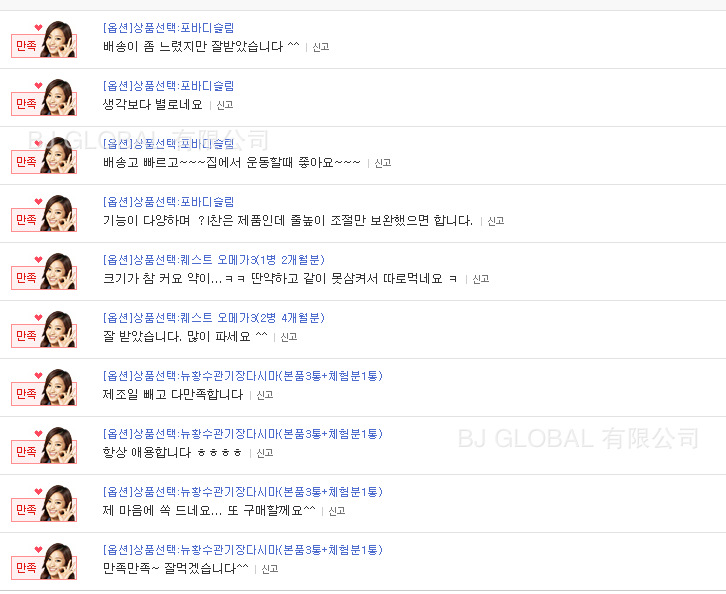
Task: Click 만족 badge icon beside '크기가 참 커요' review
Action: pyautogui.click(x=44, y=271)
